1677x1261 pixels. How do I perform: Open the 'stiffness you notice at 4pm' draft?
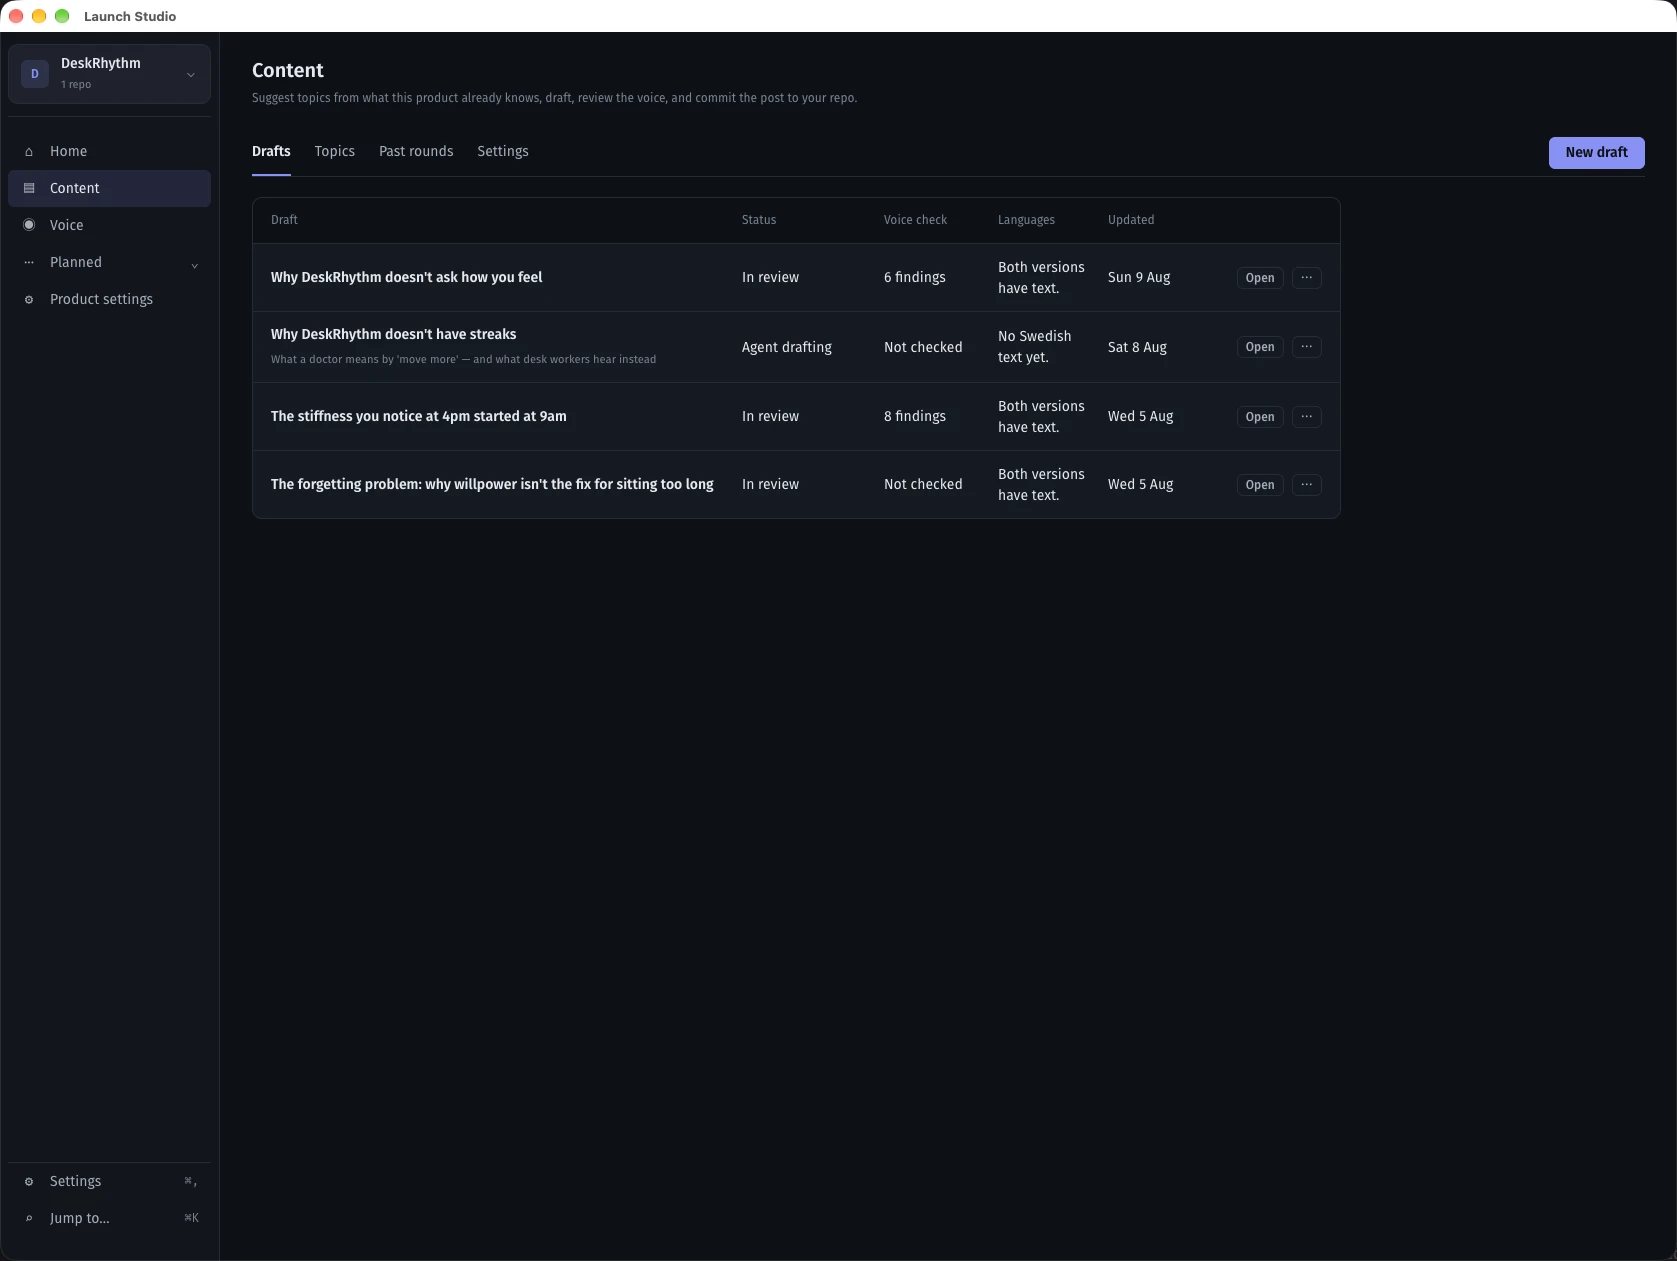[x=1260, y=417]
